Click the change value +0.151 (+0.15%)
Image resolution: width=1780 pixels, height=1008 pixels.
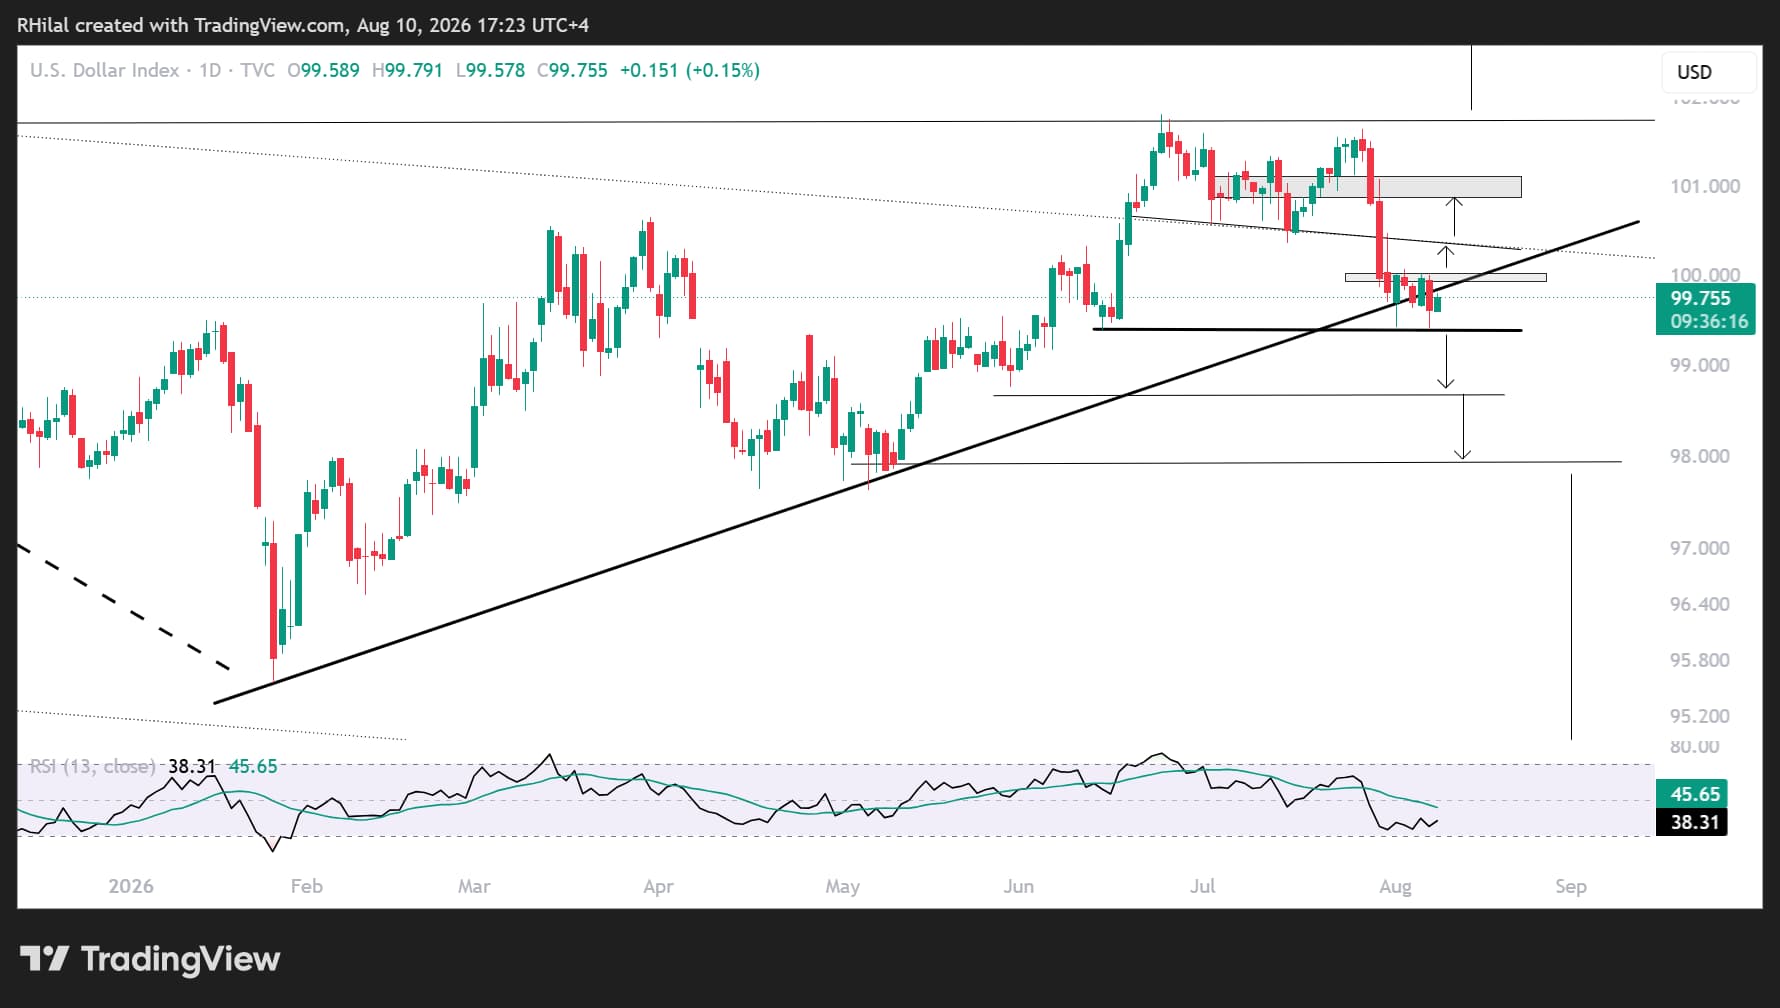tap(690, 70)
